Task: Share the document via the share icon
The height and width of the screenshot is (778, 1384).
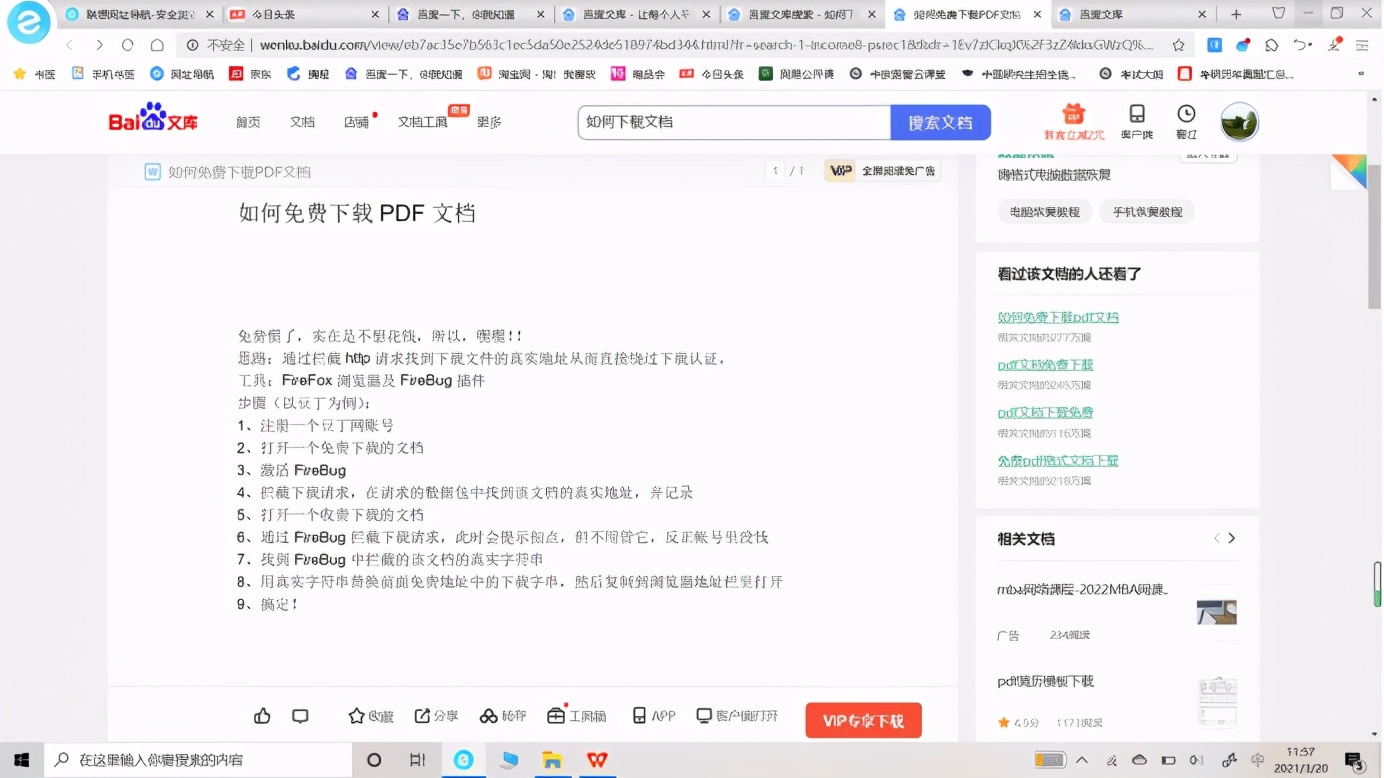Action: [x=436, y=716]
